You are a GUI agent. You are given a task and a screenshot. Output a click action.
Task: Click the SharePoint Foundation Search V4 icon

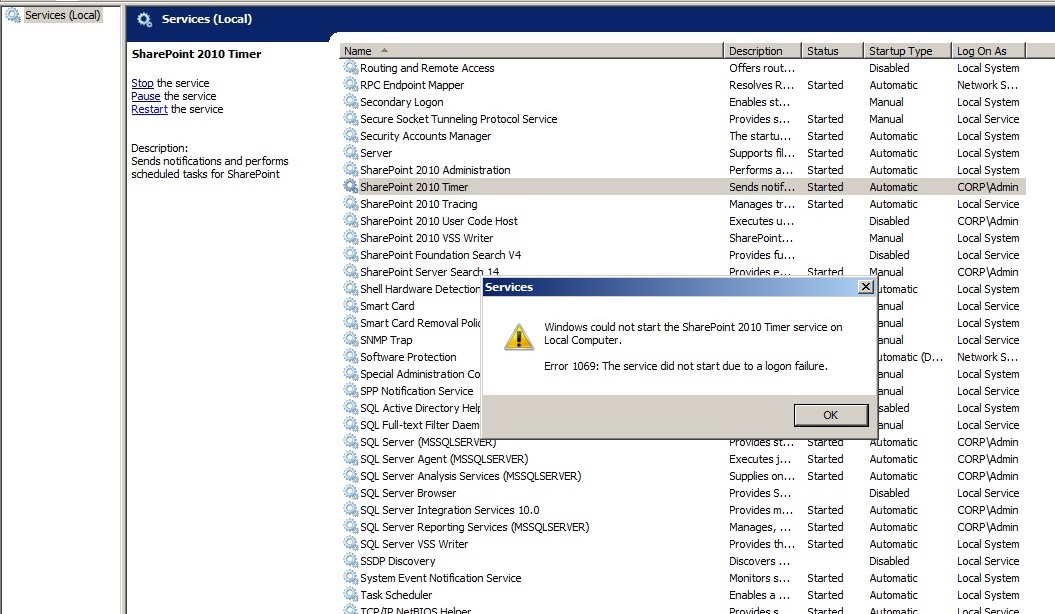click(x=350, y=254)
